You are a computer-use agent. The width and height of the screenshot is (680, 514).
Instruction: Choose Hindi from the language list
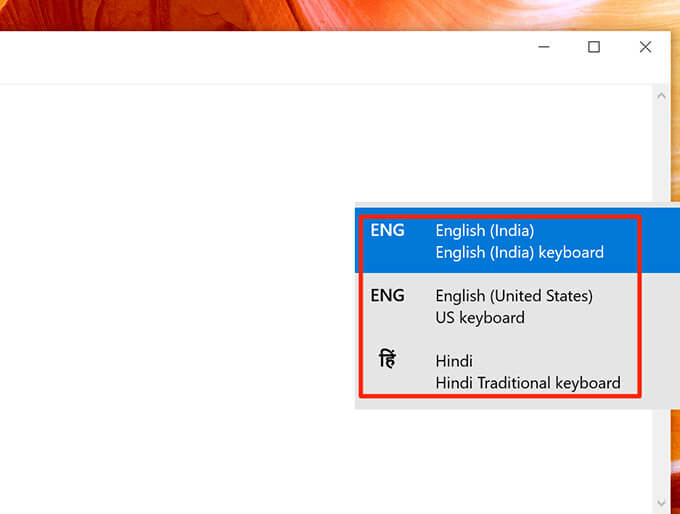(x=454, y=361)
